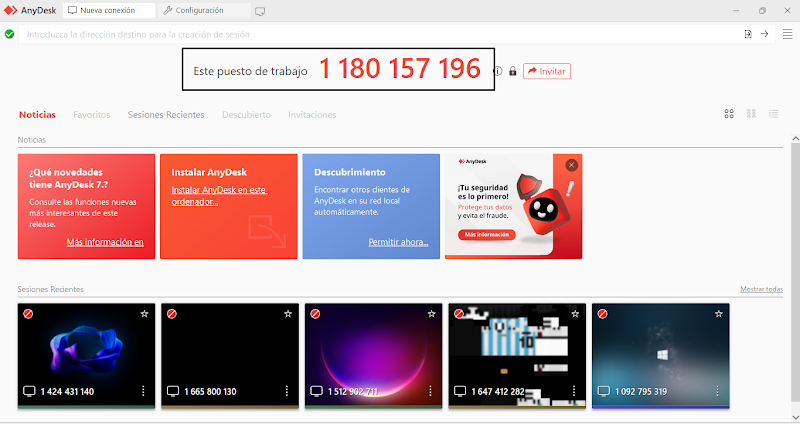Switch to the Descubierto tab
This screenshot has height=424, width=800.
click(246, 115)
